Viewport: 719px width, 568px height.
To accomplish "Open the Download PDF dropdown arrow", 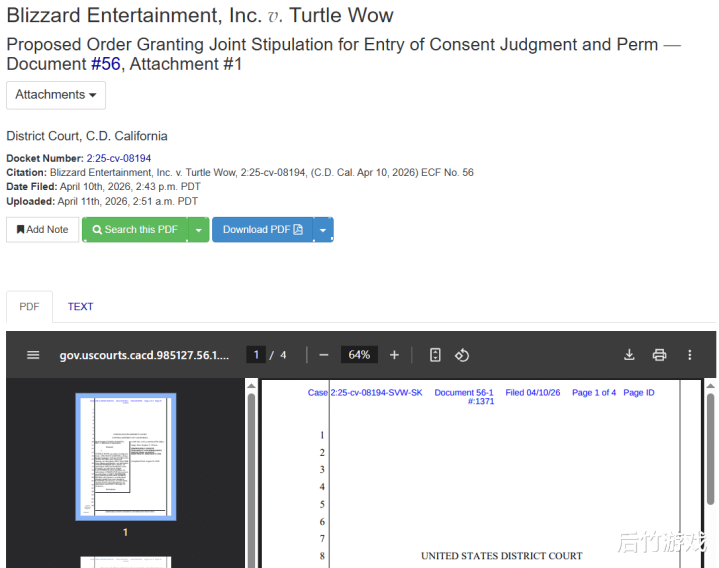I will [x=323, y=230].
